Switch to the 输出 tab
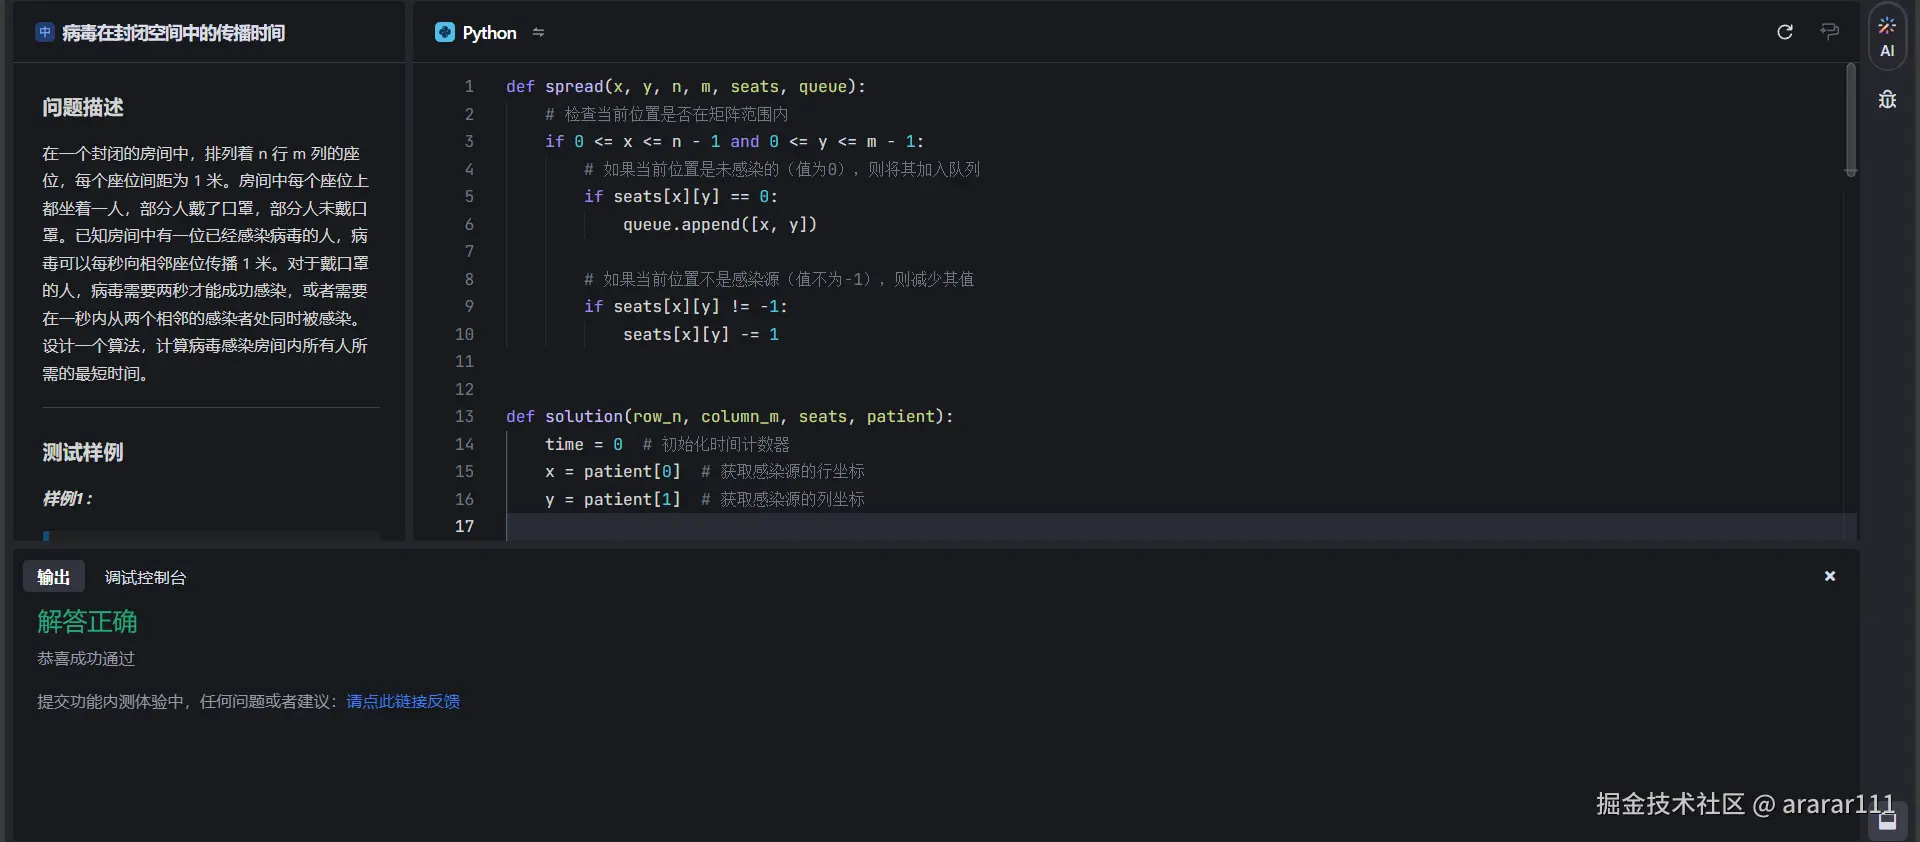 pos(54,577)
